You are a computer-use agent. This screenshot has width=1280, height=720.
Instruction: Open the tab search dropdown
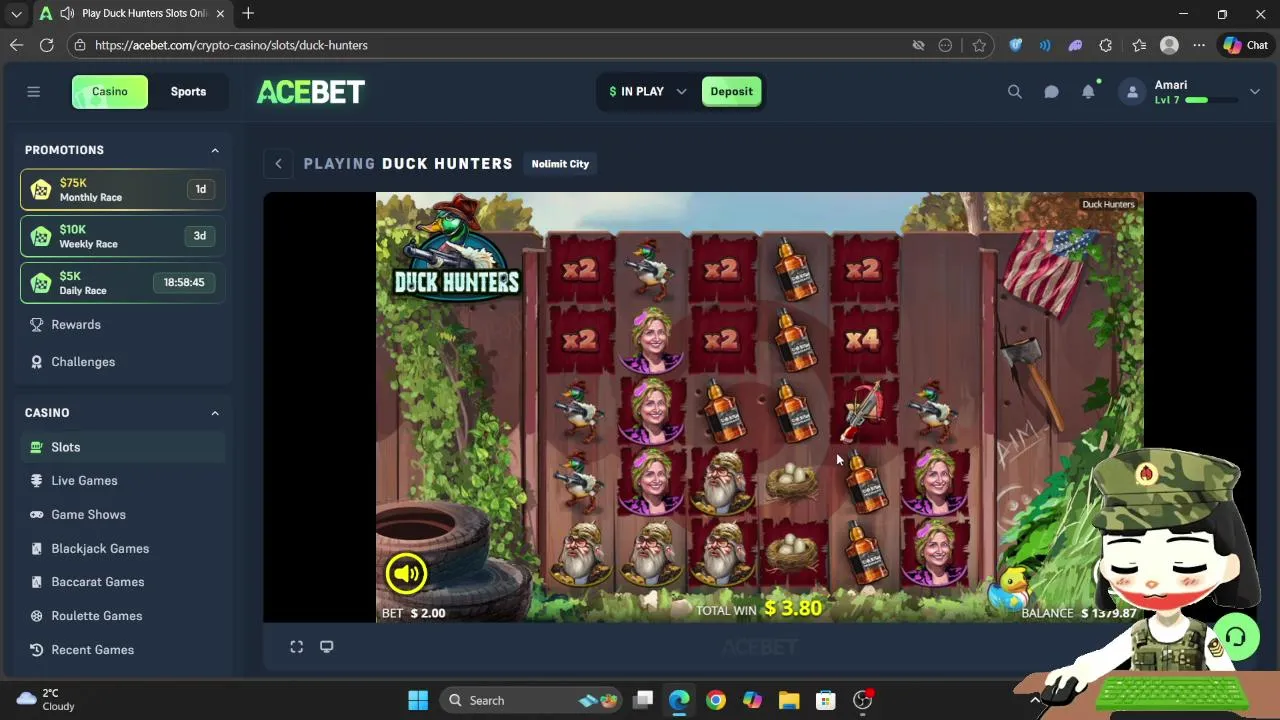(x=16, y=14)
